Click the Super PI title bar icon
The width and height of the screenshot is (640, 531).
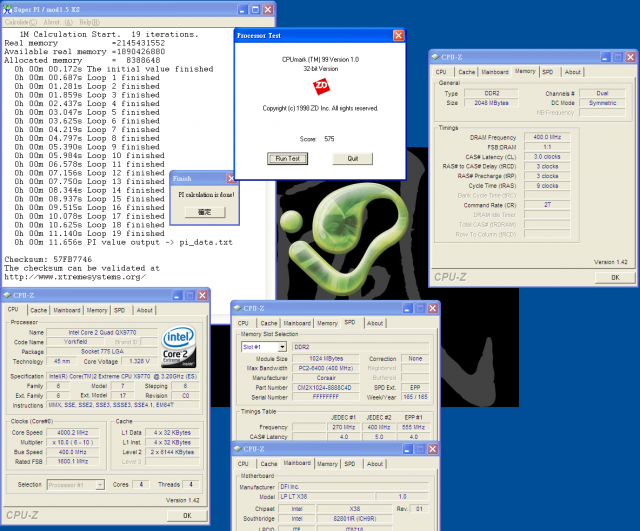[x=7, y=9]
